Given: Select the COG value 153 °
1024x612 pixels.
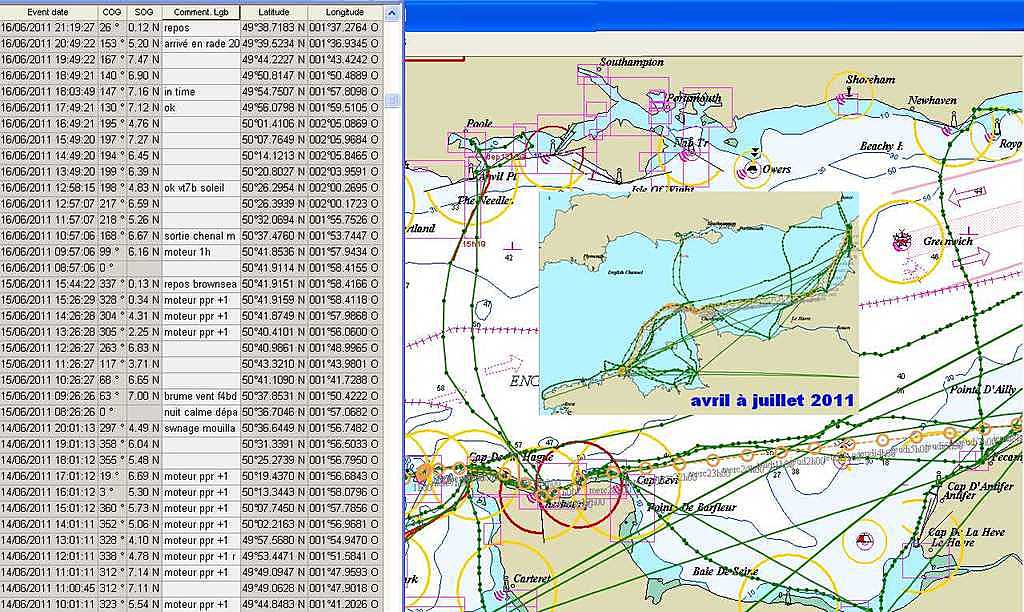Looking at the screenshot, I should pyautogui.click(x=110, y=43).
